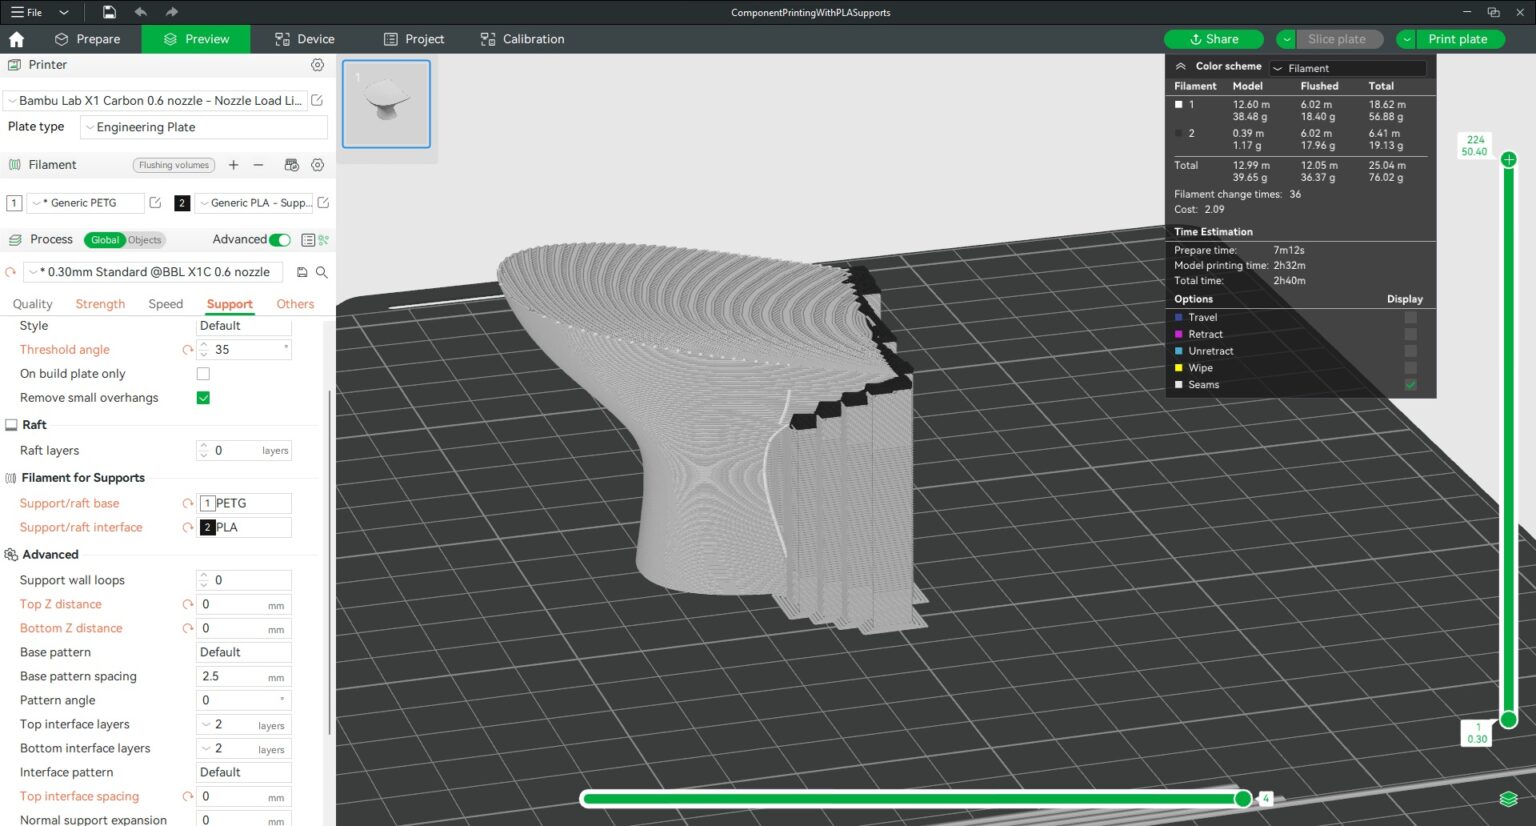Open Printer settings via the gear icon
The height and width of the screenshot is (826, 1536).
coord(317,64)
